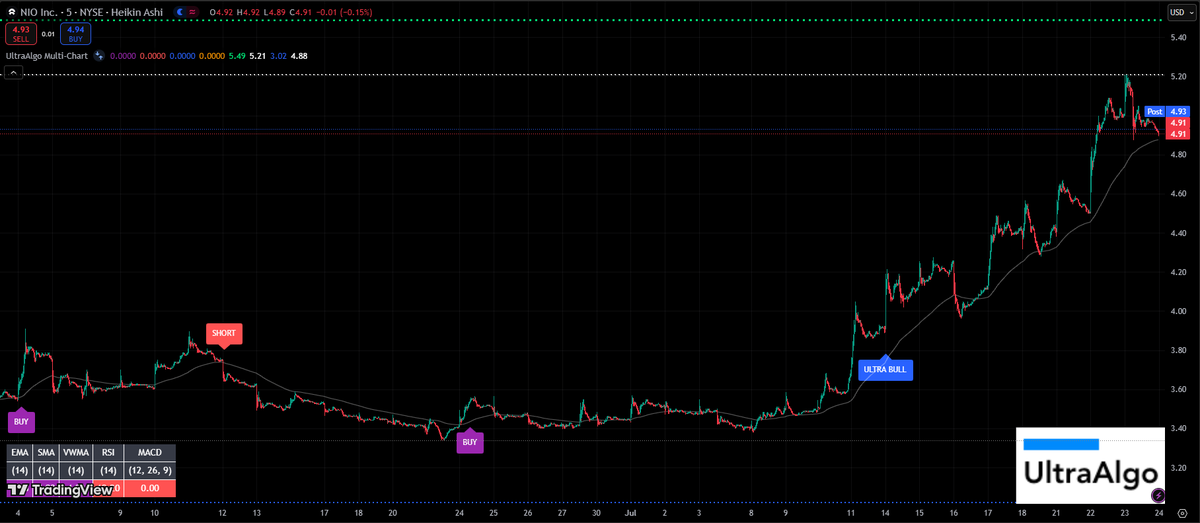
Task: Click the SMA header cell in table
Action: pos(46,452)
